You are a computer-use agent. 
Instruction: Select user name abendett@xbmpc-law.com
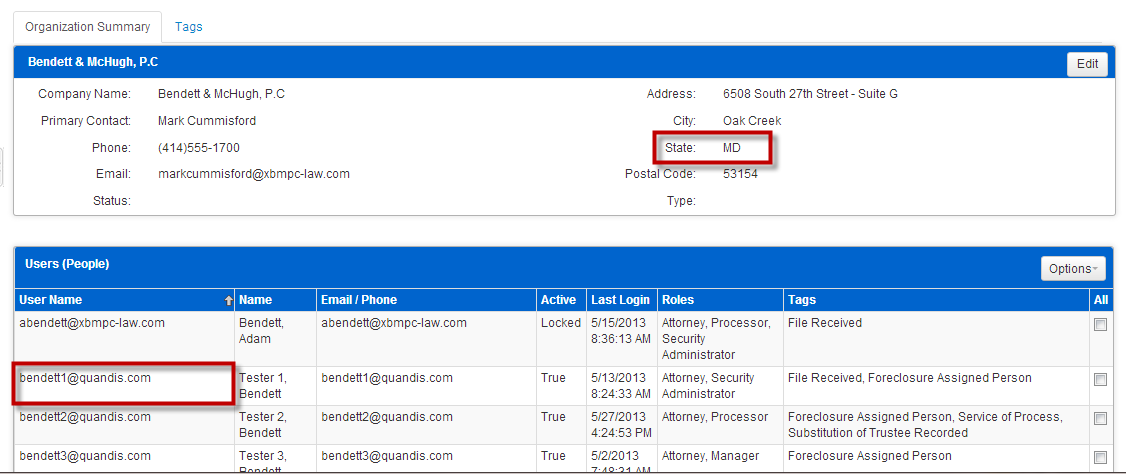coord(92,323)
